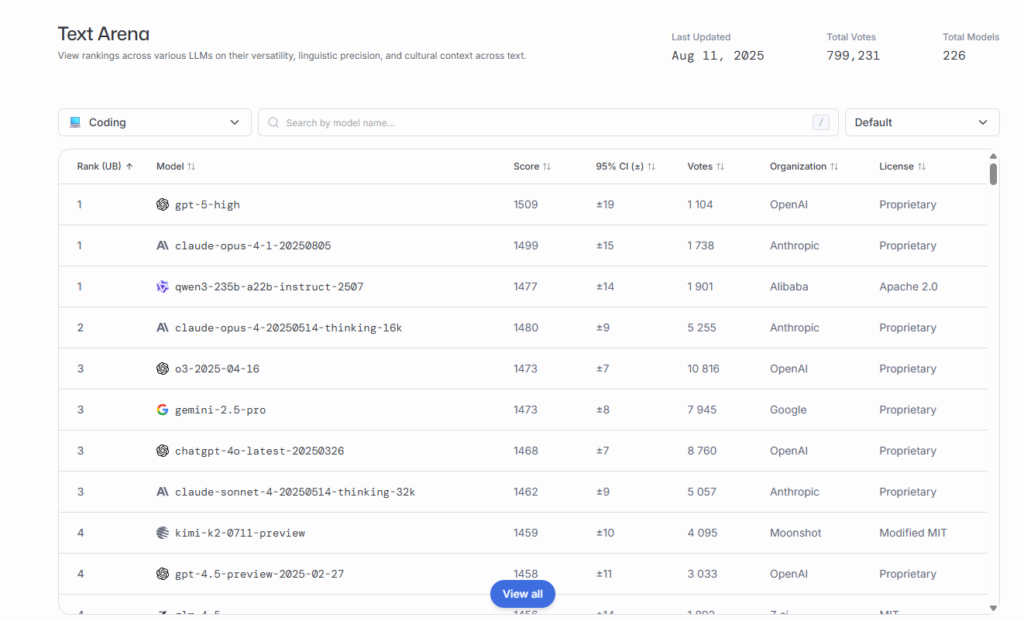Image resolution: width=1024 pixels, height=621 pixels.
Task: Click the laptop icon in Coding dropdown
Action: [75, 122]
